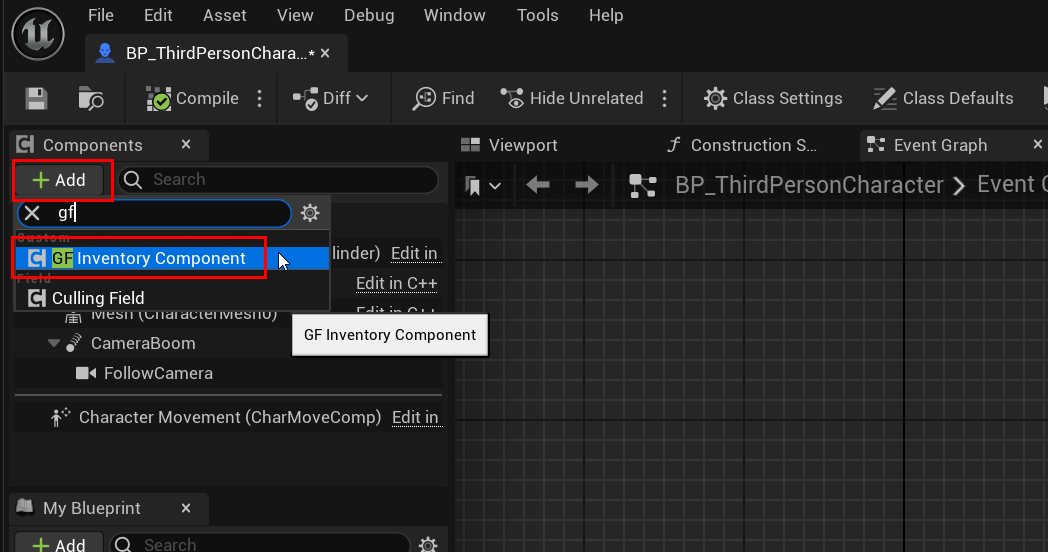Screen dimensions: 1048x552
Task: Open Class Settings
Action: point(773,98)
